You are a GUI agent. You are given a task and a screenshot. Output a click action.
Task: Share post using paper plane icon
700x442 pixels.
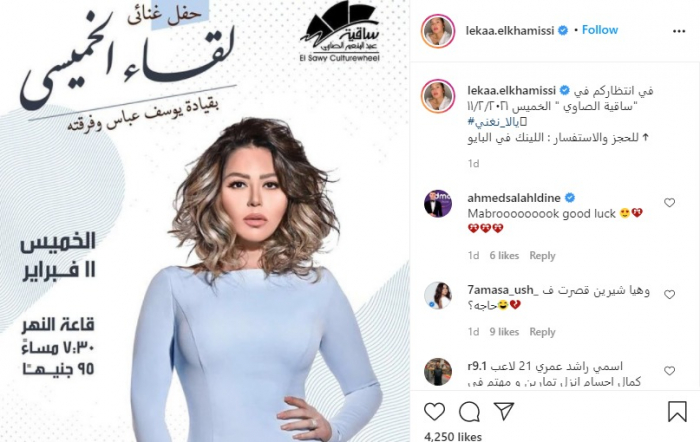pyautogui.click(x=504, y=411)
